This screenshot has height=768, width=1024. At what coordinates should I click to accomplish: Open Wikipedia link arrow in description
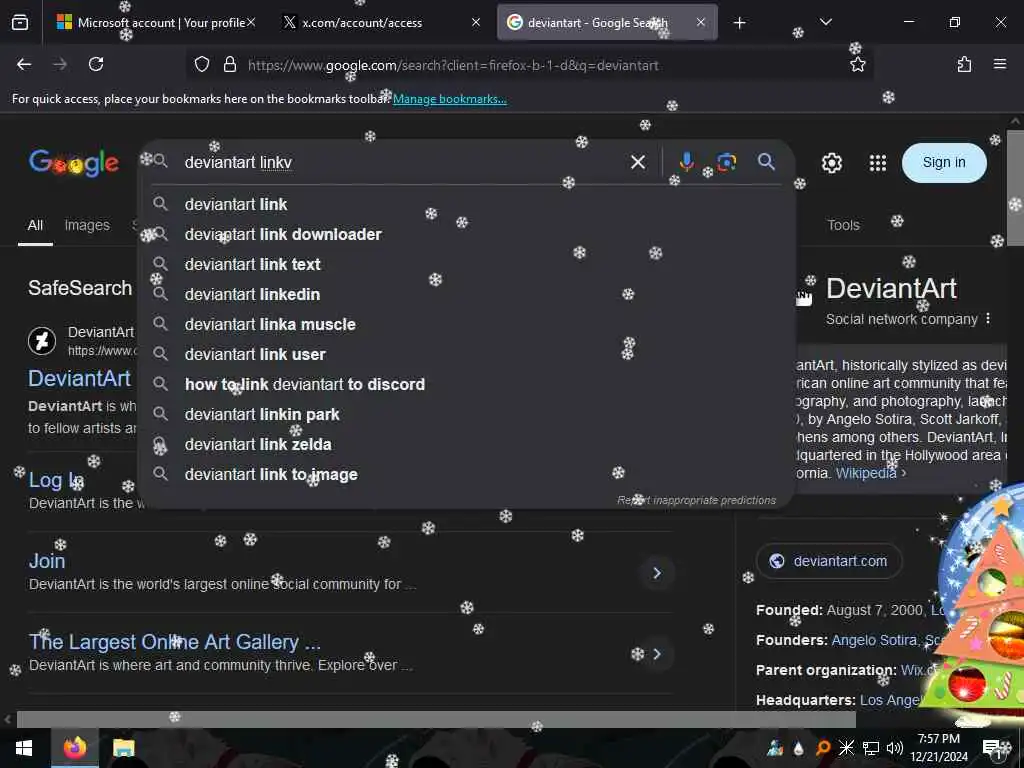click(x=904, y=473)
